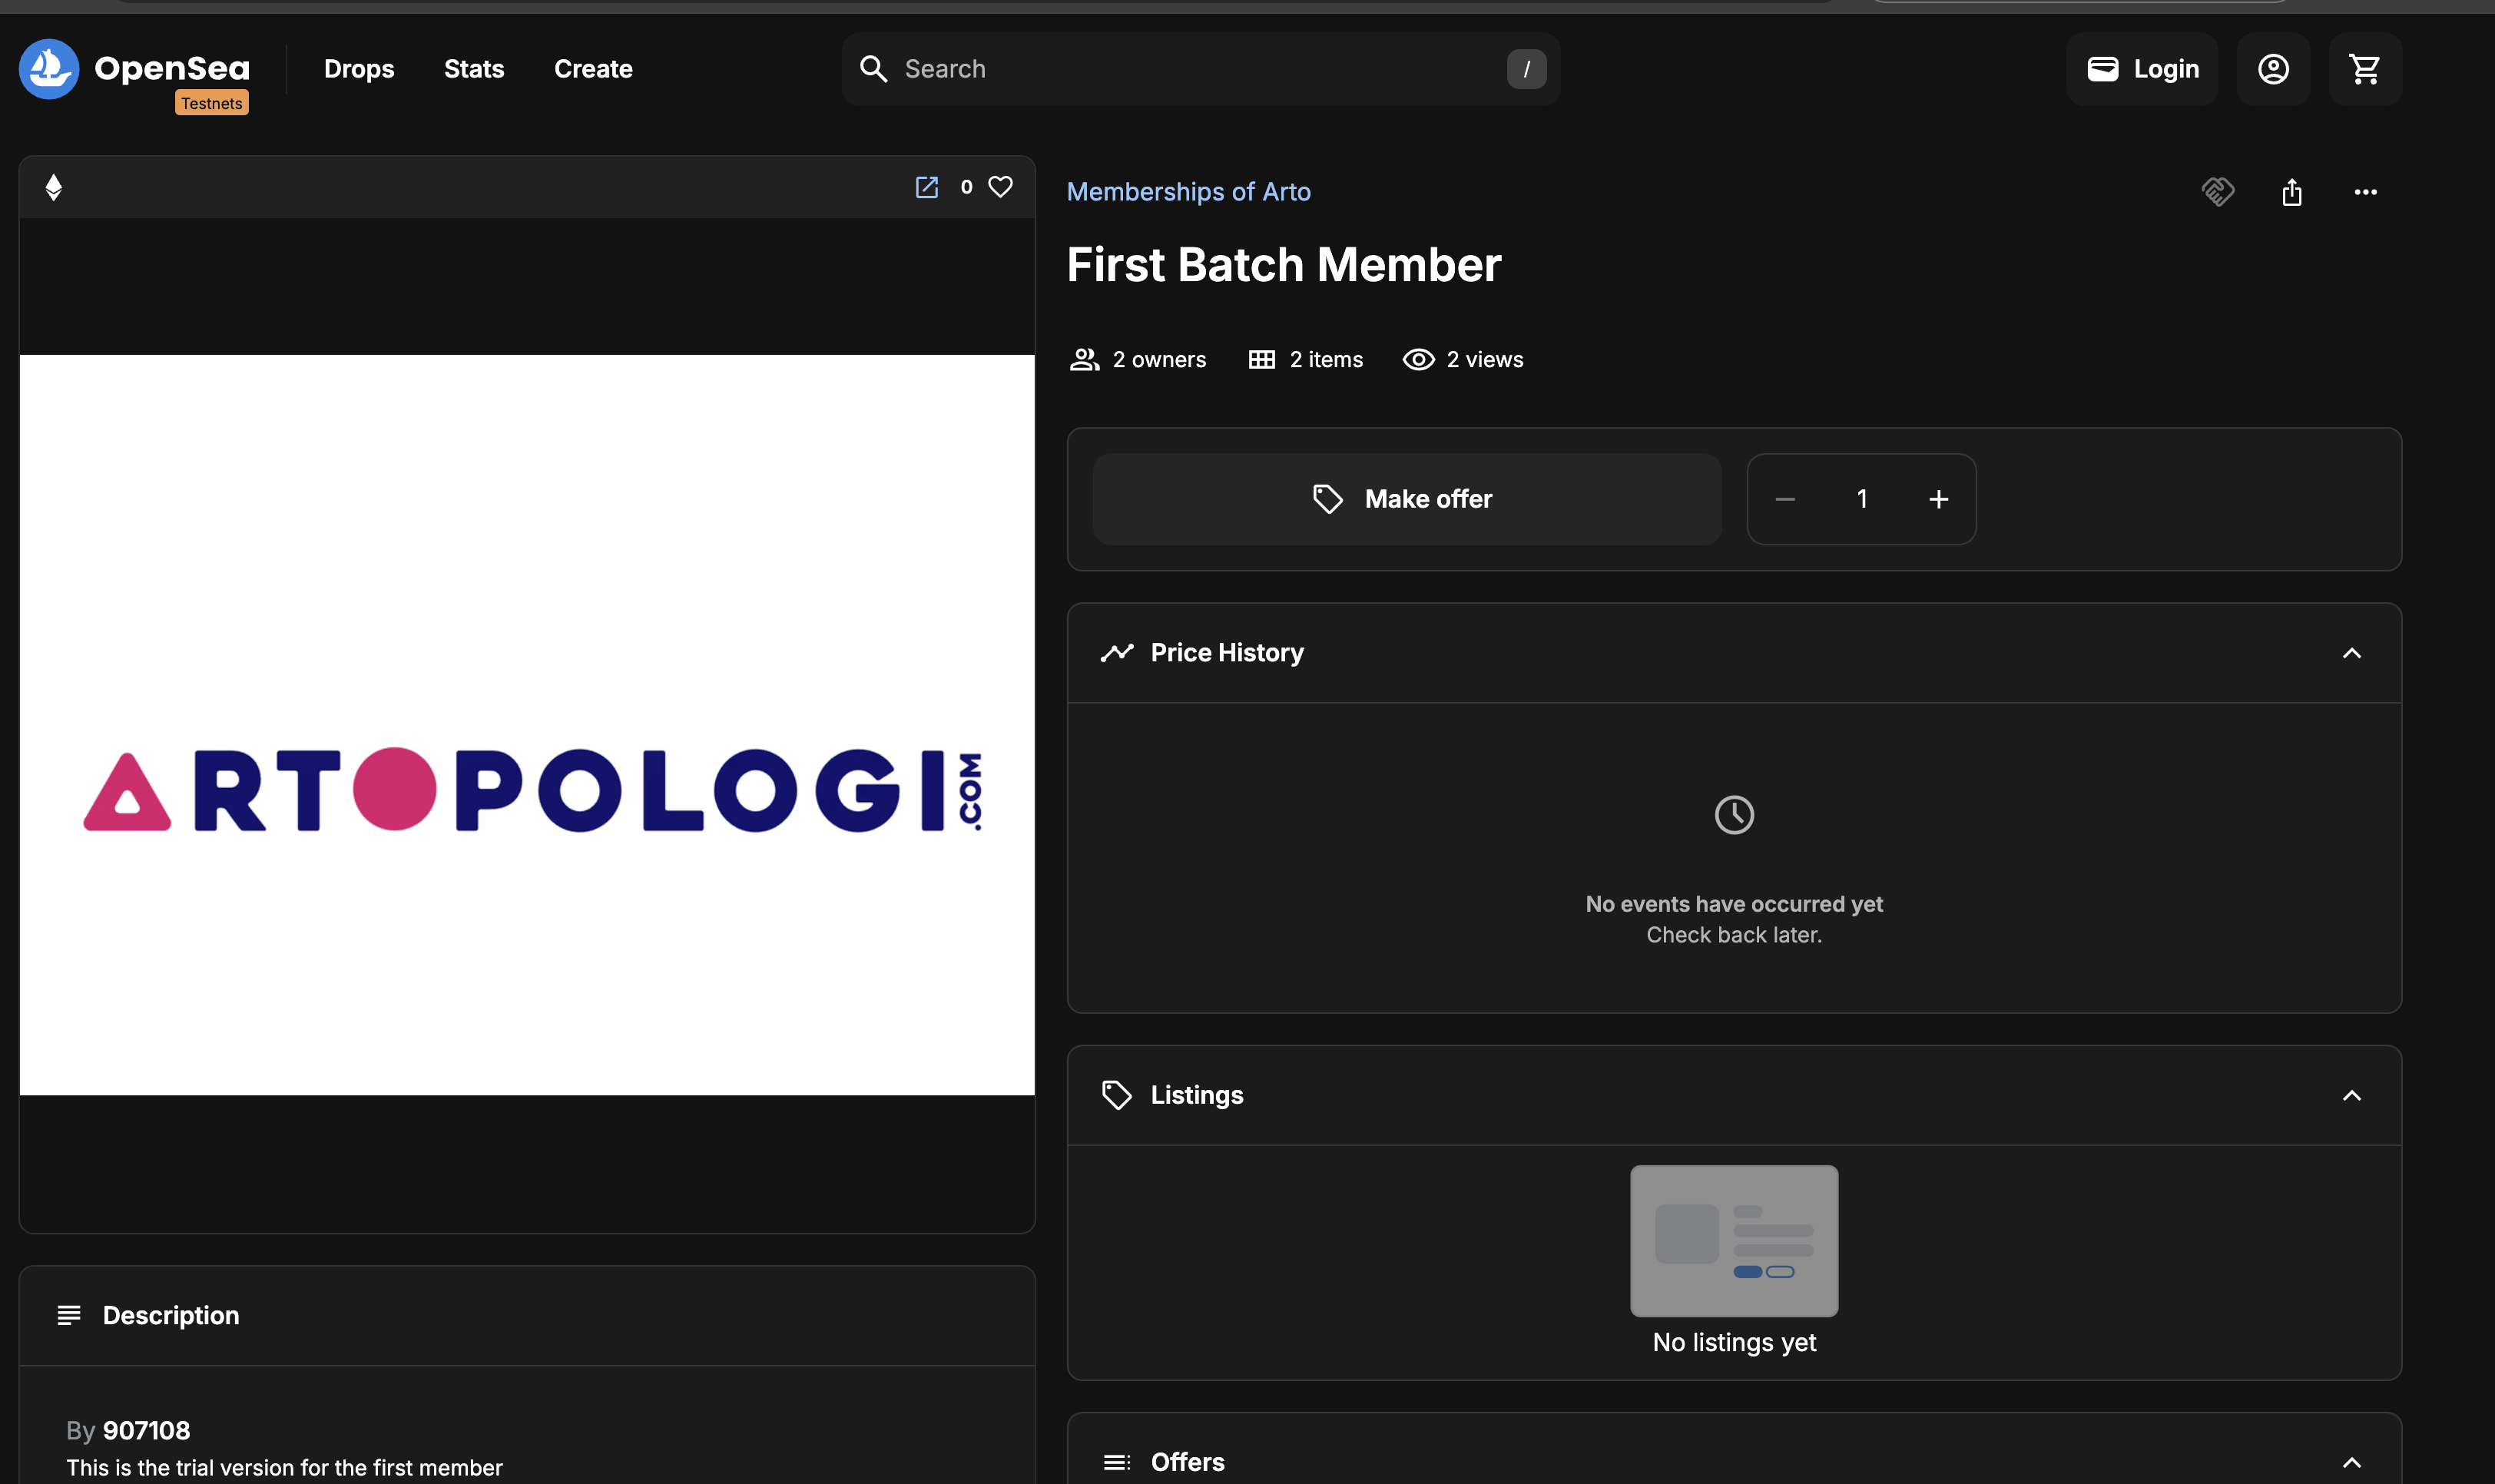This screenshot has height=1484, width=2495.
Task: Click the shopping cart icon
Action: 2364,68
